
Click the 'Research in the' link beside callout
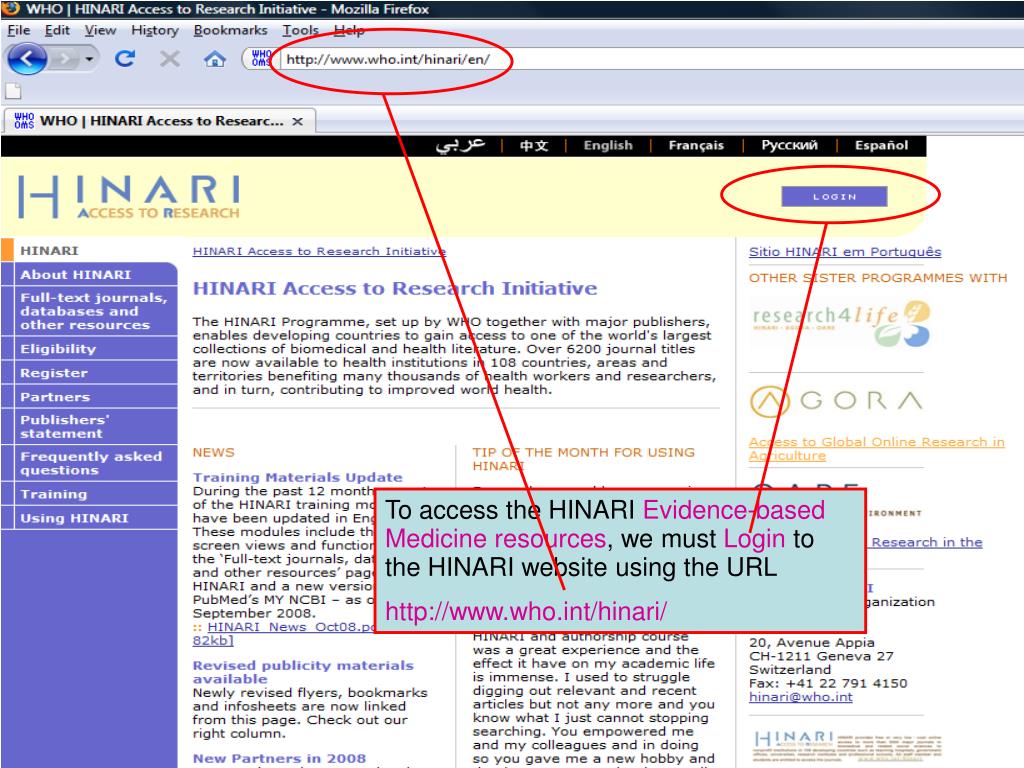tap(927, 543)
